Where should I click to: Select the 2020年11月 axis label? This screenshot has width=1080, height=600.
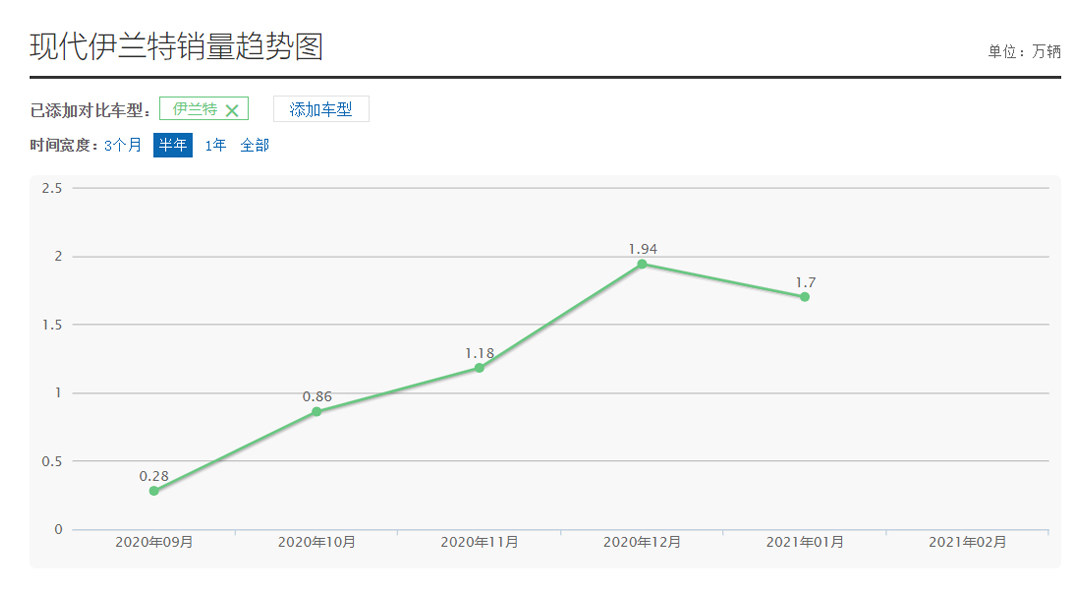[479, 542]
